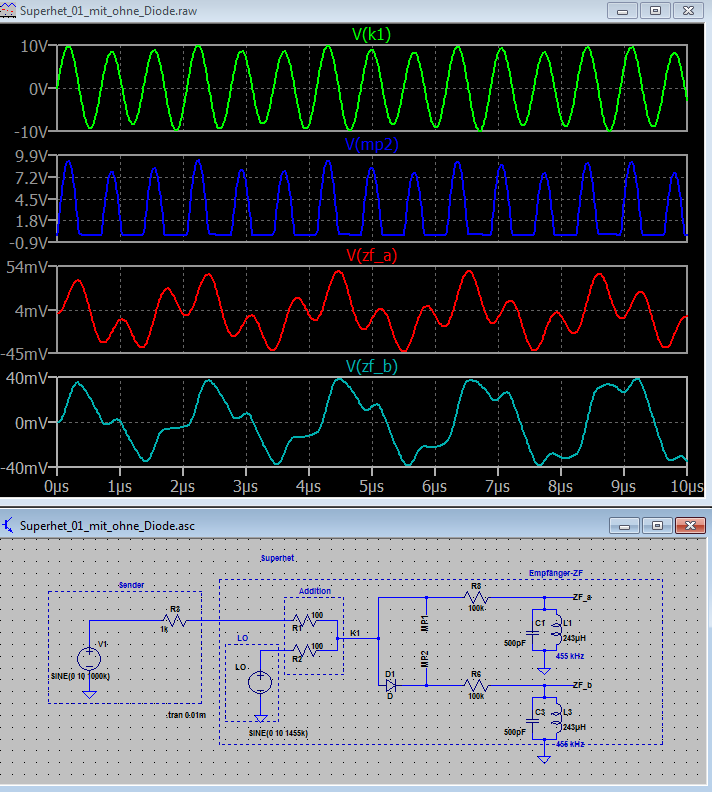Select the blue V(mp2) trace label

[x=372, y=144]
